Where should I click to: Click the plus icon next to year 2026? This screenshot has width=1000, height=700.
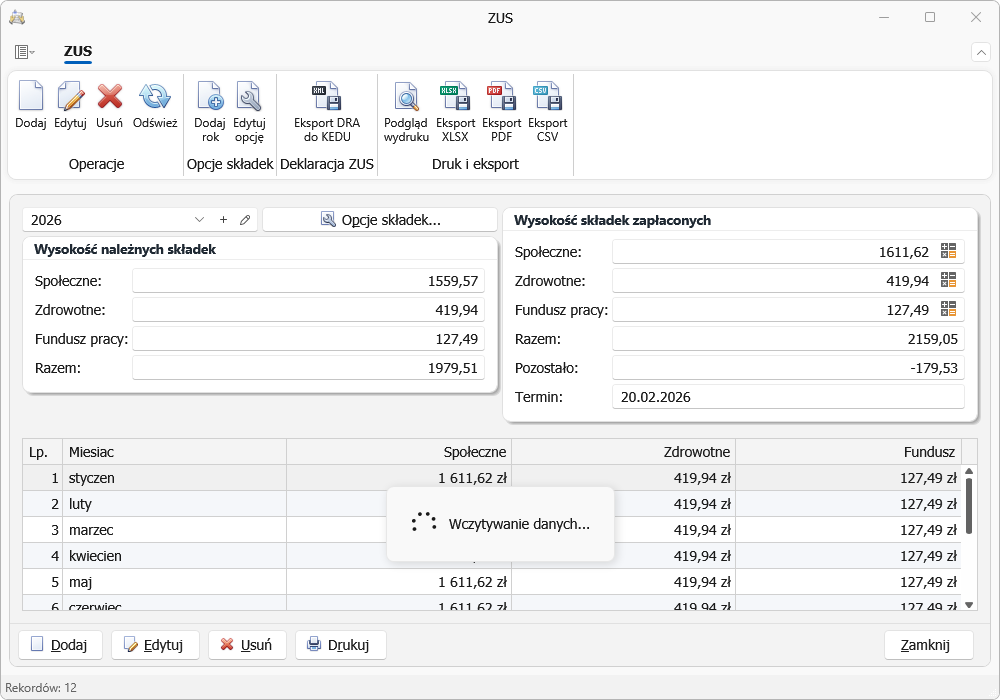(x=223, y=220)
